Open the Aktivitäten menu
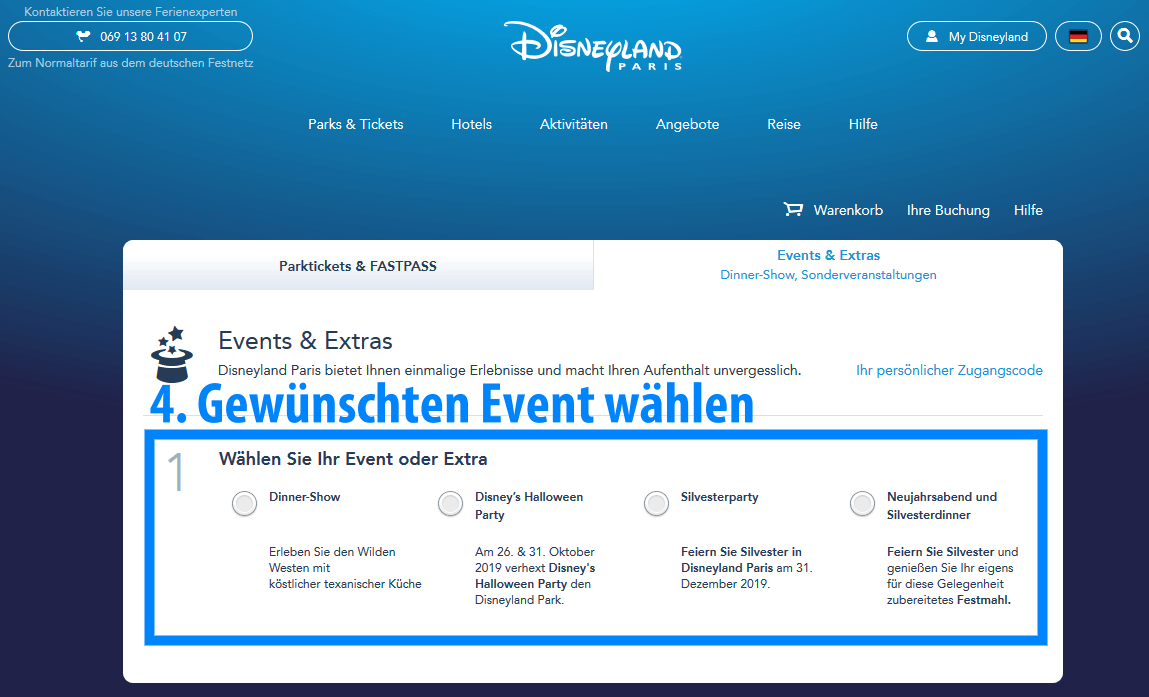1149x697 pixels. (x=574, y=124)
